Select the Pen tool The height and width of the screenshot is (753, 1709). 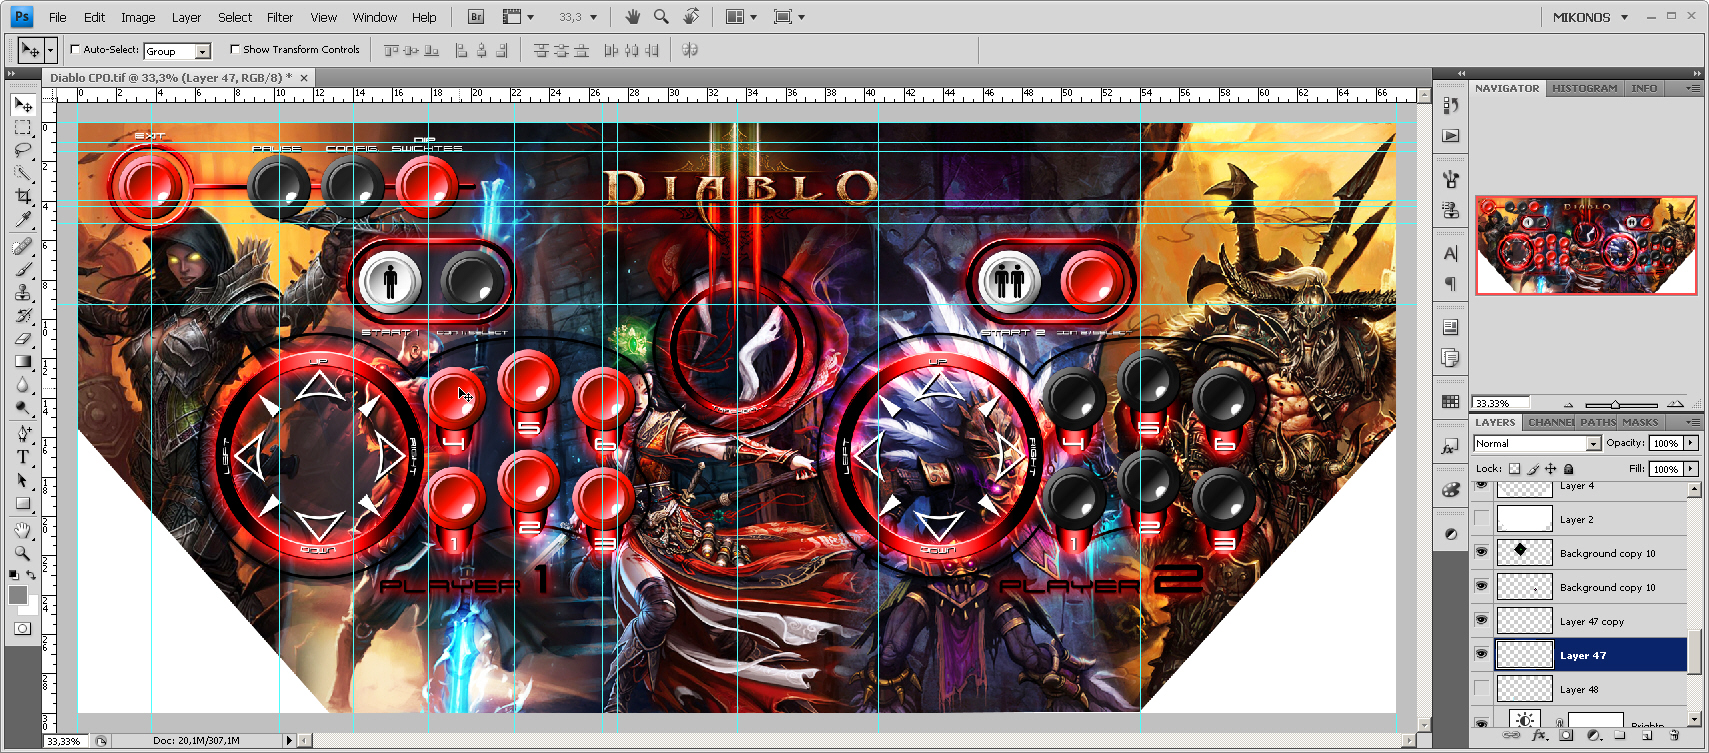tap(22, 434)
